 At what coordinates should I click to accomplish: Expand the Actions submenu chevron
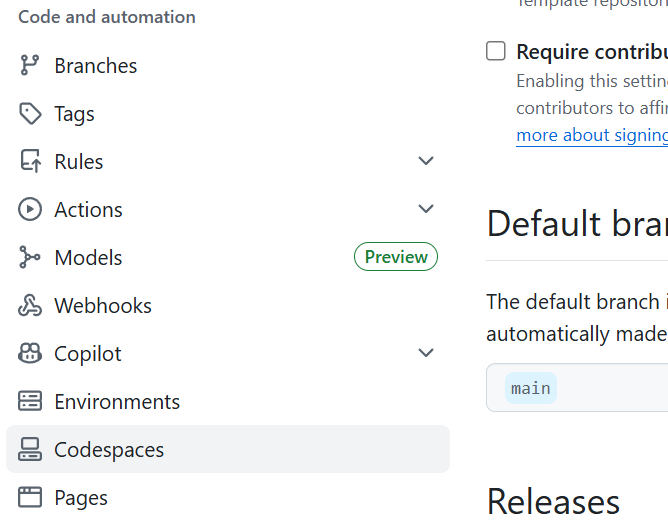tap(426, 209)
